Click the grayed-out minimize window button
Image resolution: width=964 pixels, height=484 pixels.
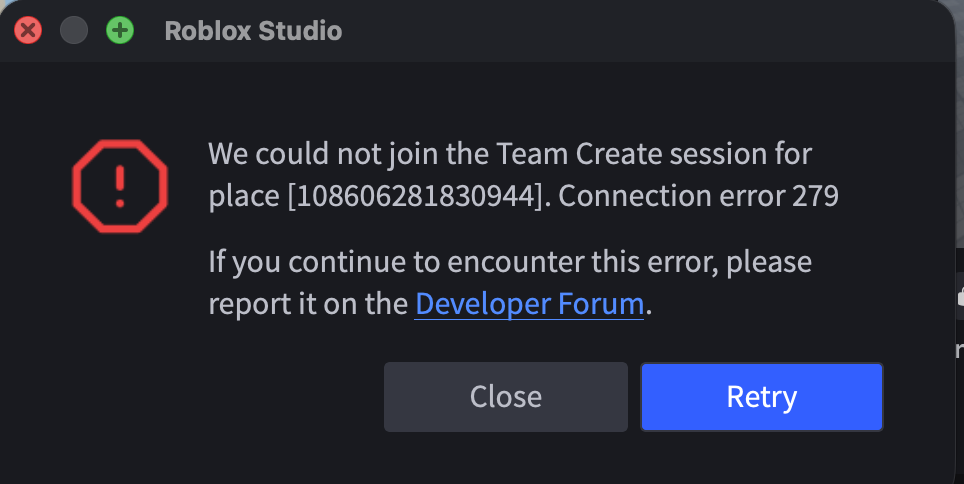coord(74,30)
